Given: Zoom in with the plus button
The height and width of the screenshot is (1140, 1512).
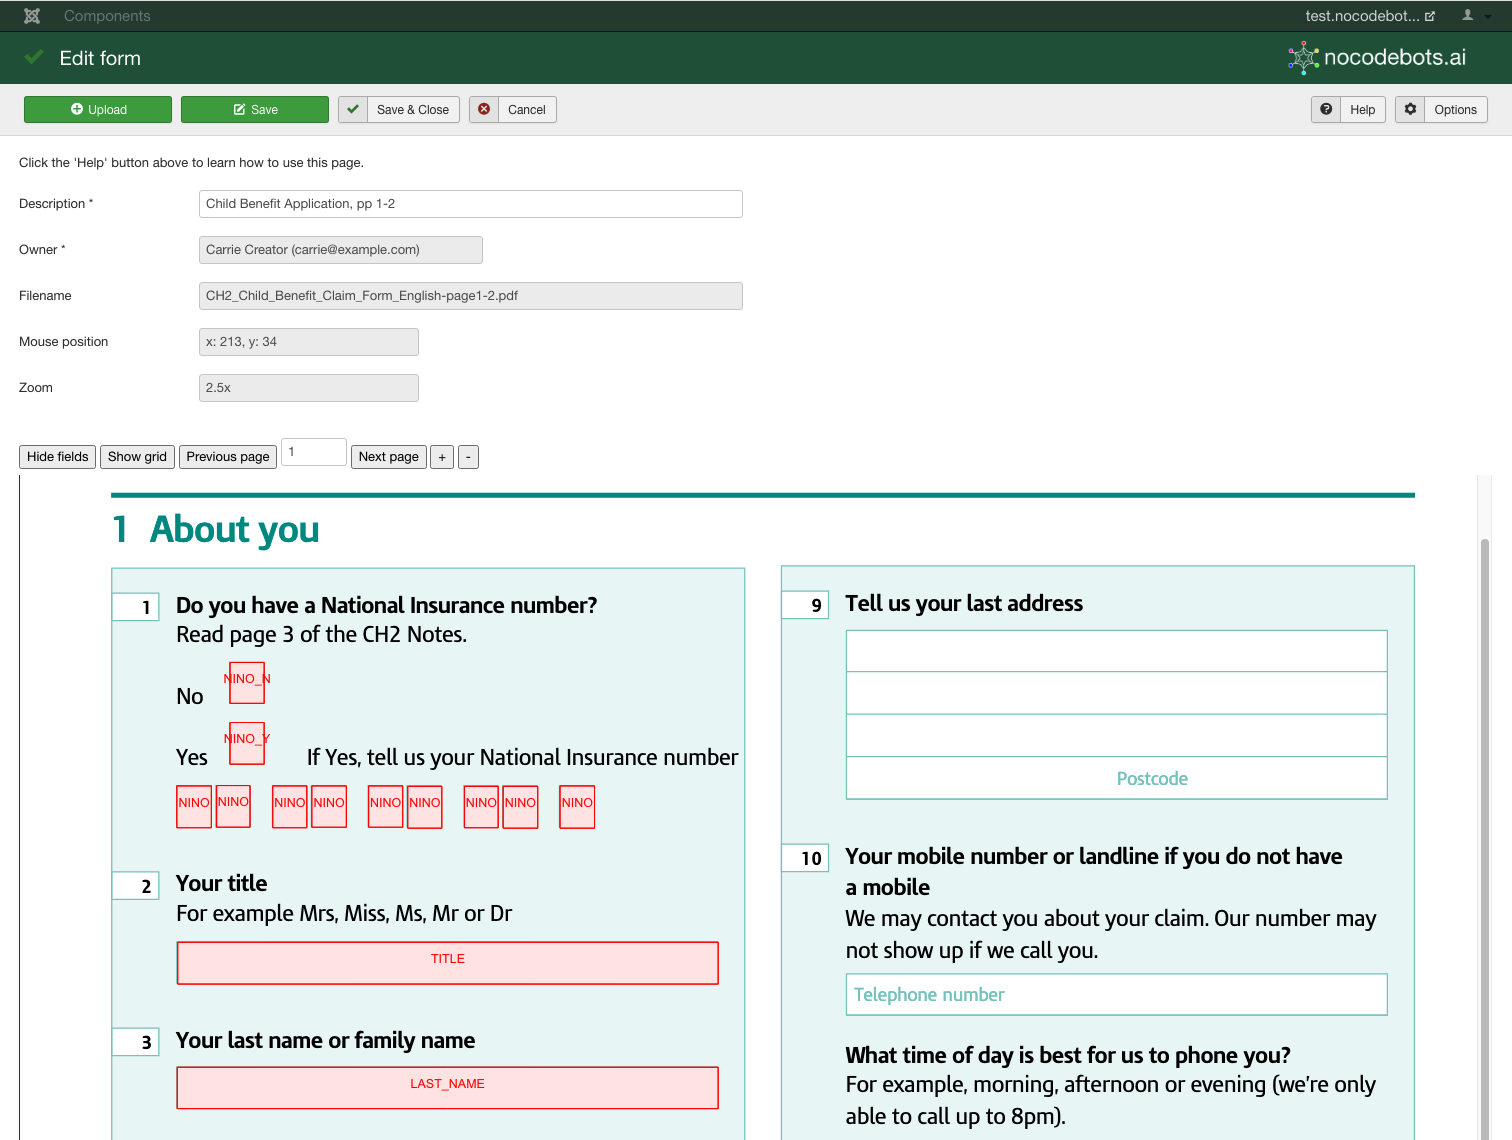Looking at the screenshot, I should click(x=442, y=457).
